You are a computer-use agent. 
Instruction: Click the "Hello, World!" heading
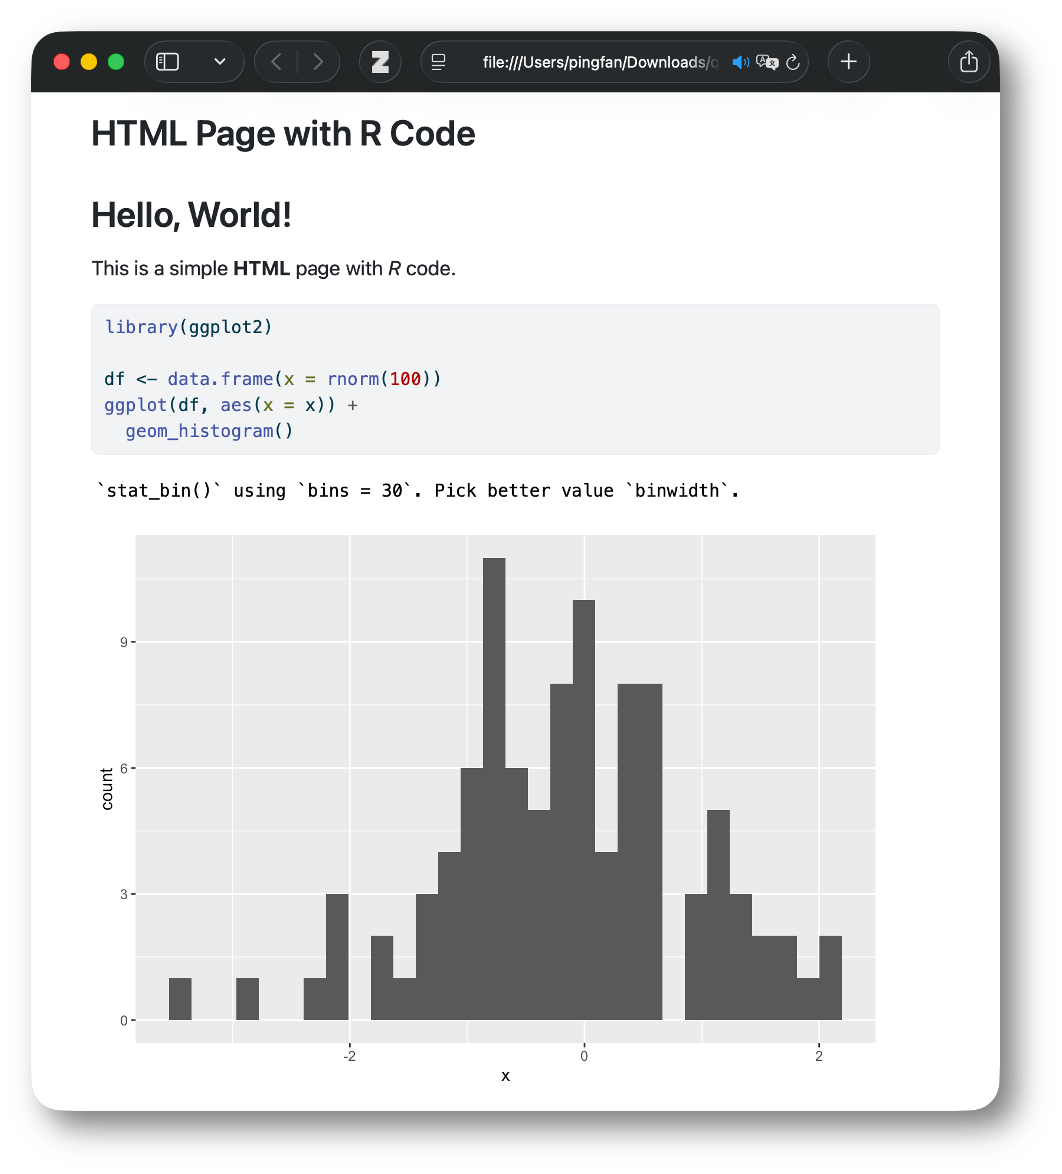(191, 215)
